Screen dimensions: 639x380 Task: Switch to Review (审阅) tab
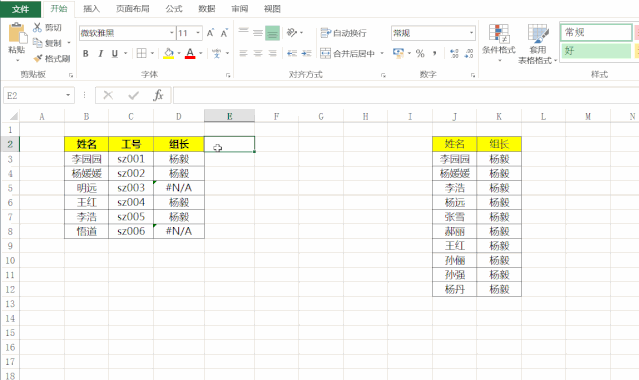coord(240,9)
